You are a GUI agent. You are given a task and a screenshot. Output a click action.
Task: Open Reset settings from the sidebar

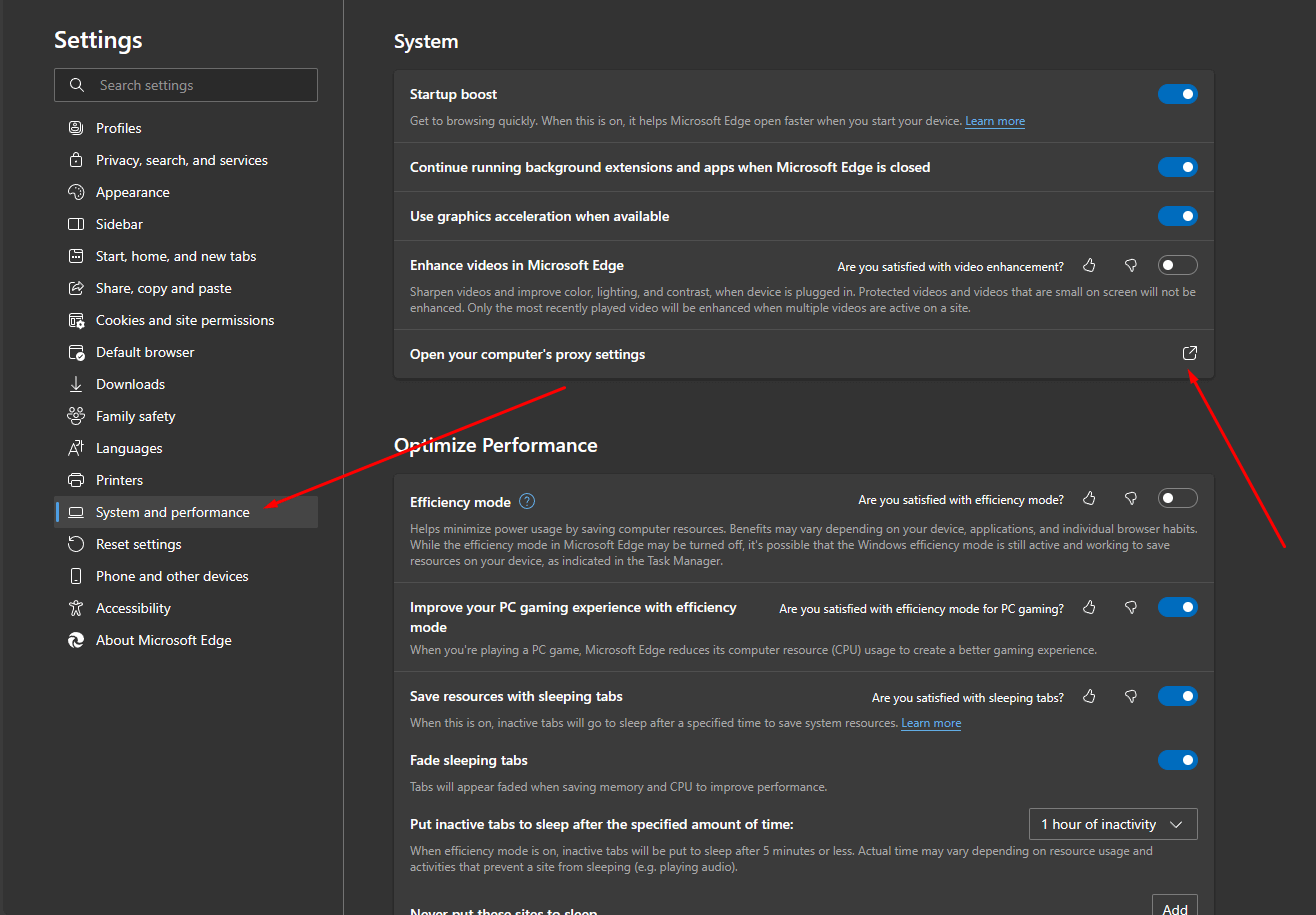pyautogui.click(x=186, y=544)
